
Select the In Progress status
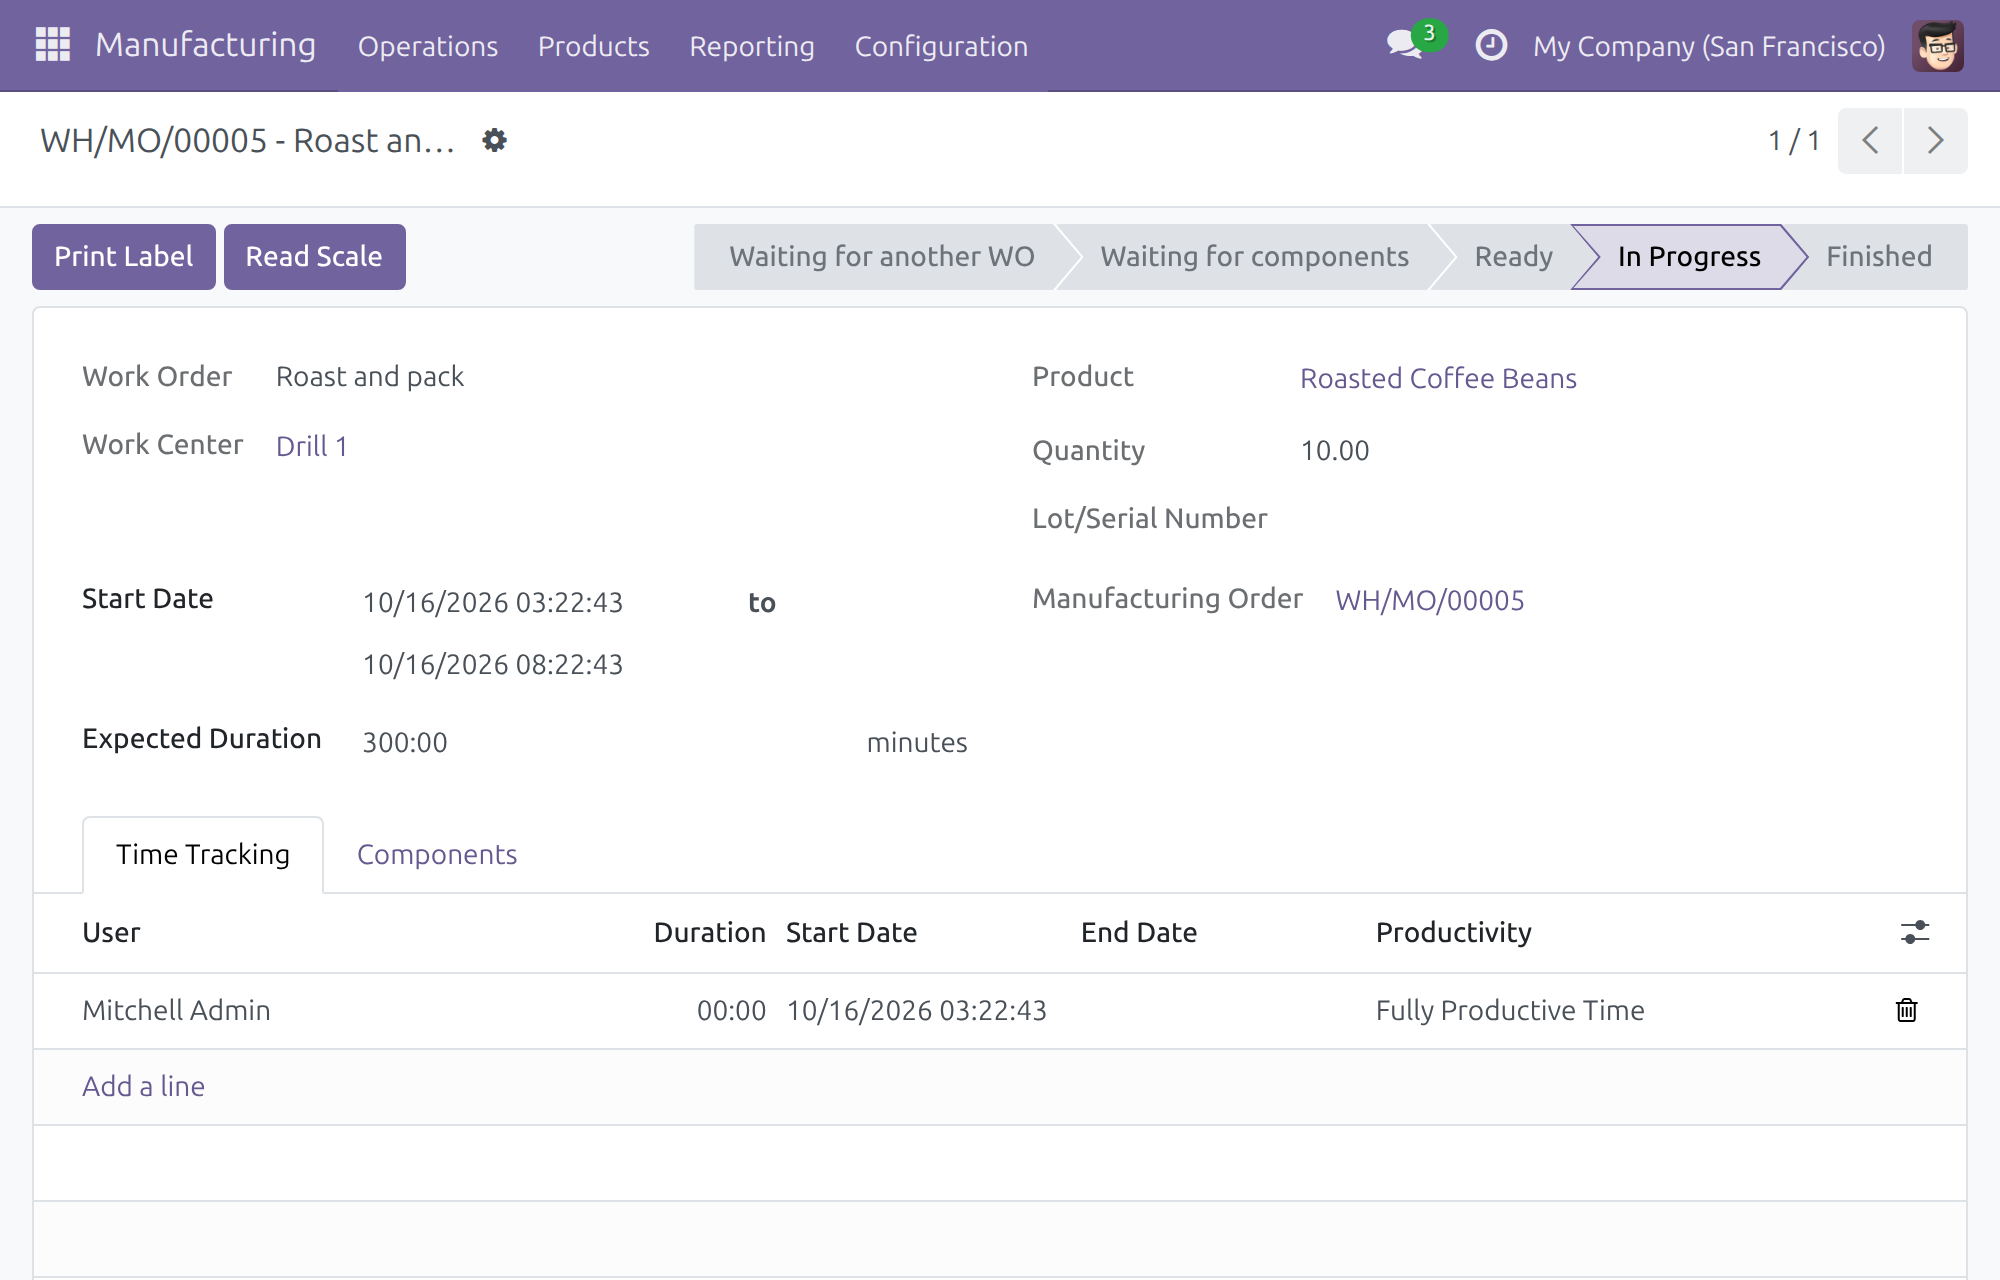point(1689,257)
